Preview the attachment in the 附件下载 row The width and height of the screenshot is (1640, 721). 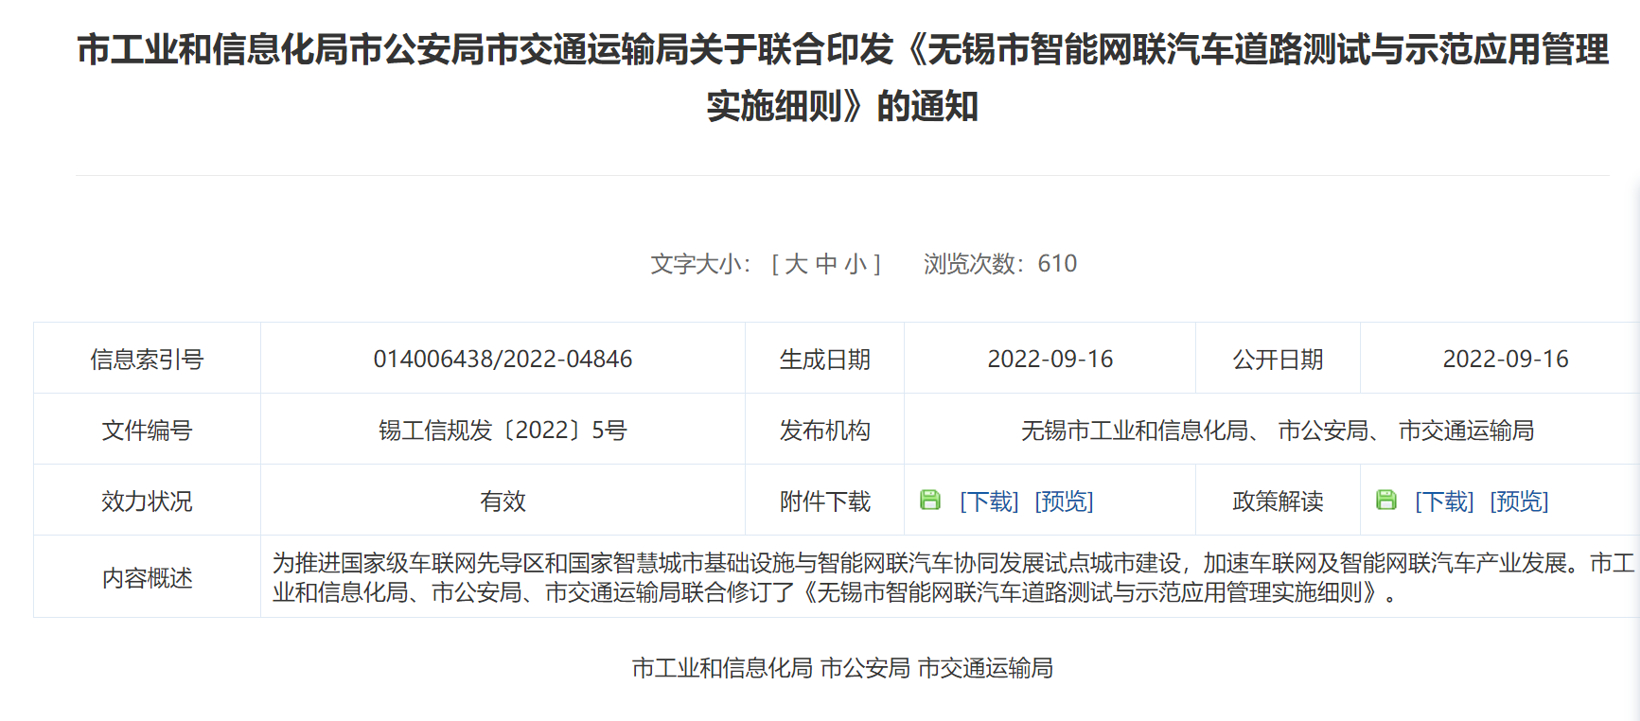1064,501
